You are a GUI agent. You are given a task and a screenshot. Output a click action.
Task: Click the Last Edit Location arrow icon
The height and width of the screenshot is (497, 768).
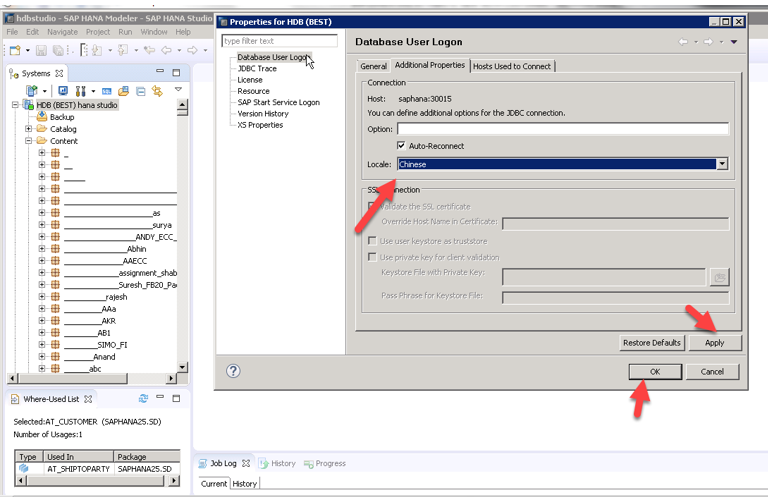[149, 50]
